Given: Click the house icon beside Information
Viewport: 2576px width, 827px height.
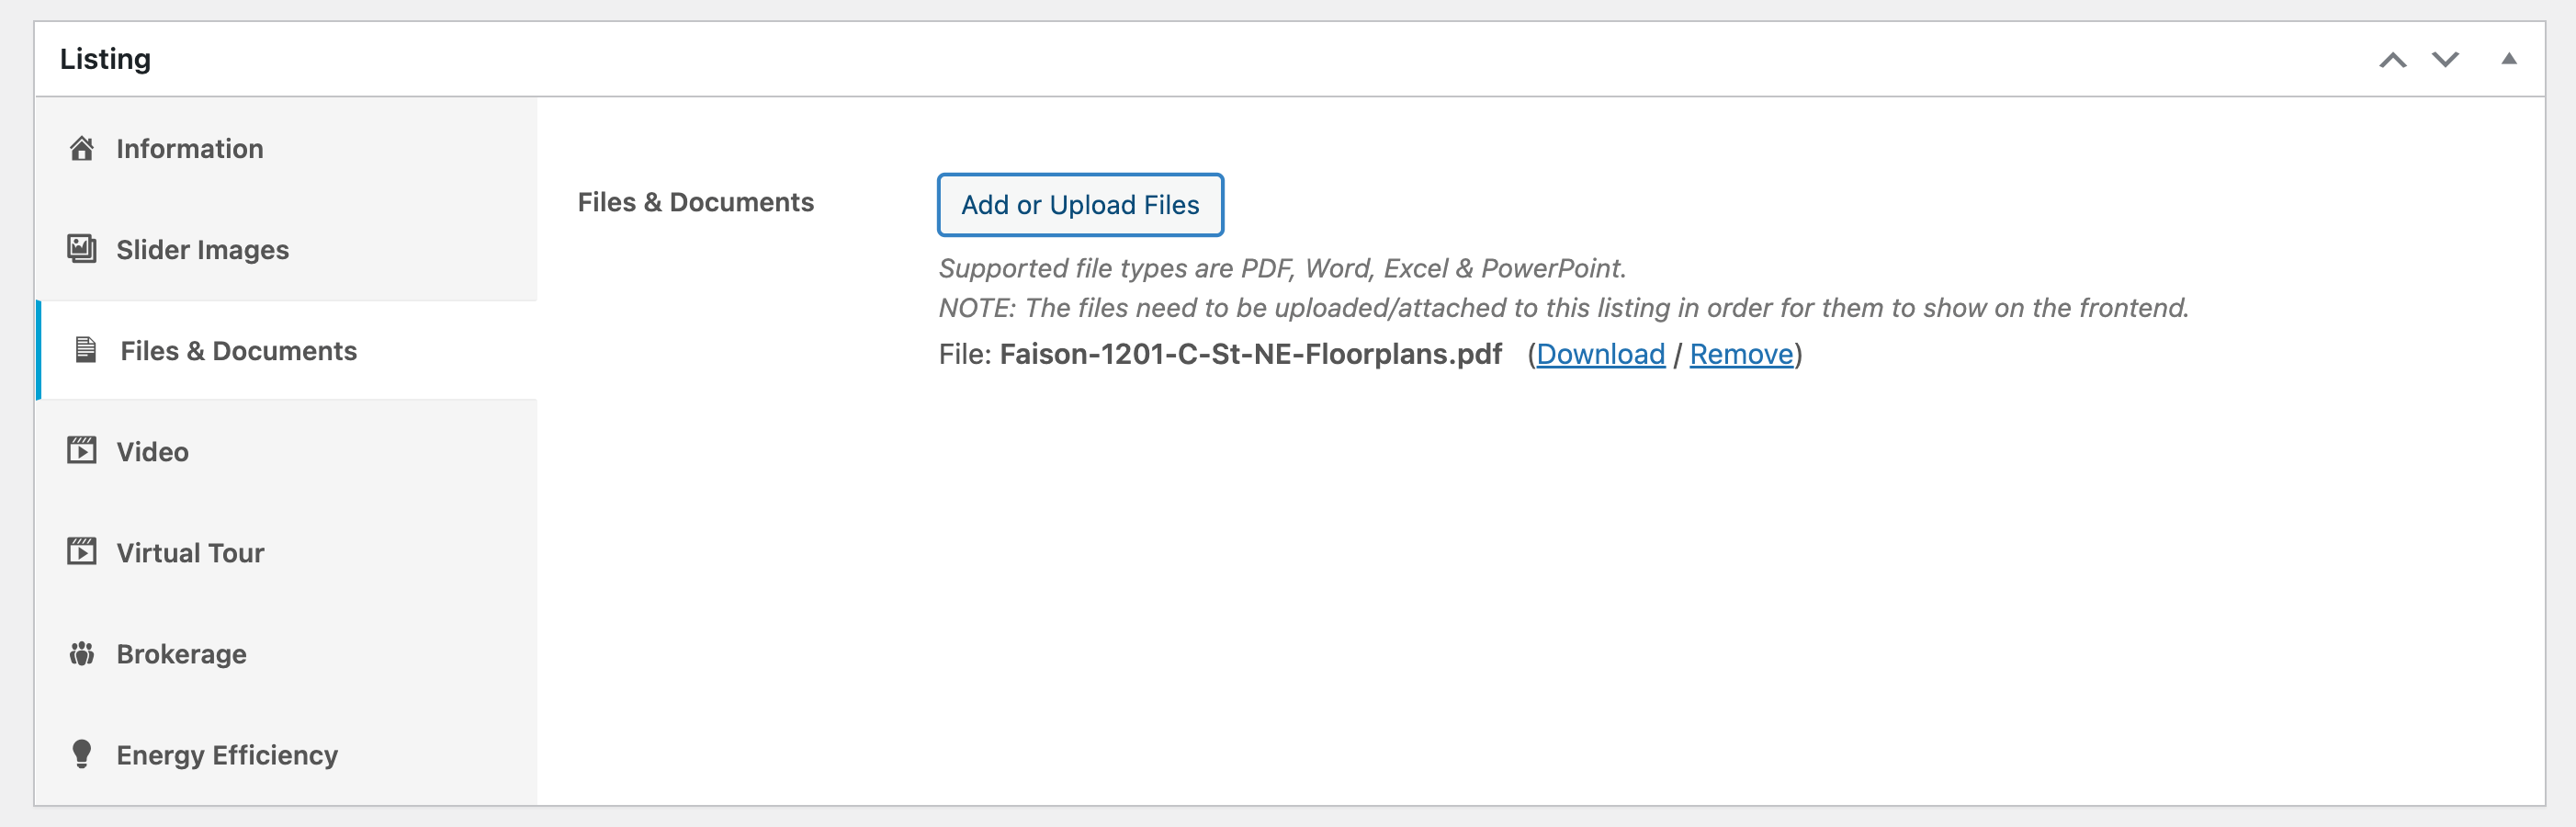Looking at the screenshot, I should pyautogui.click(x=82, y=148).
